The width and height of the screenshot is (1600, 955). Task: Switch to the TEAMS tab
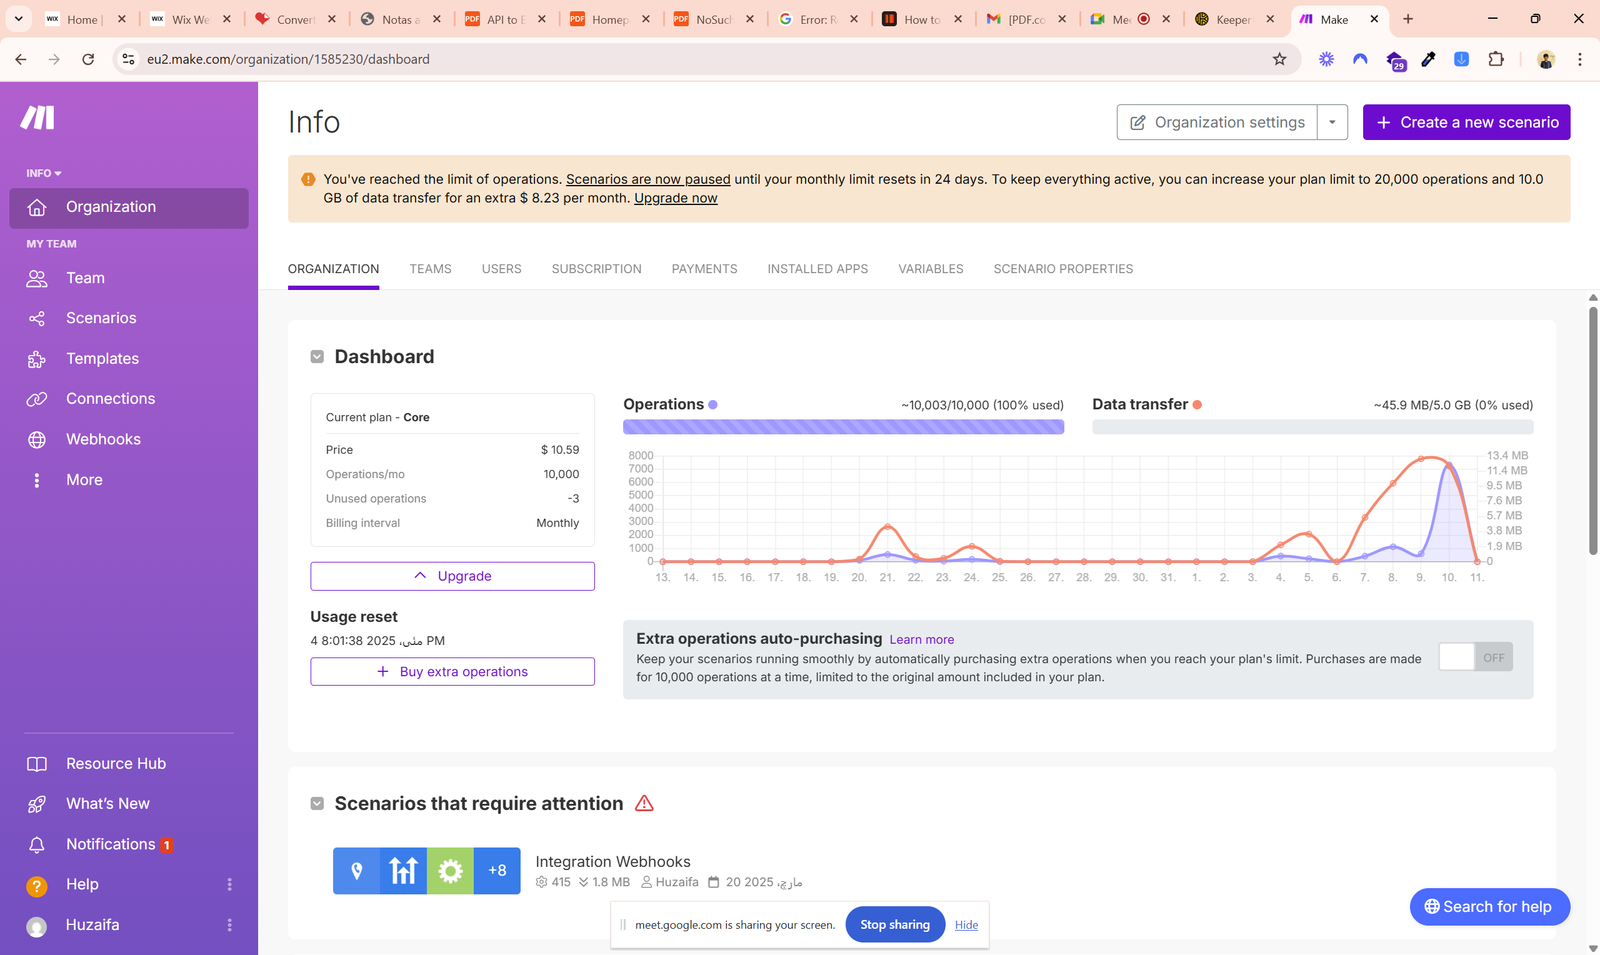pyautogui.click(x=430, y=269)
